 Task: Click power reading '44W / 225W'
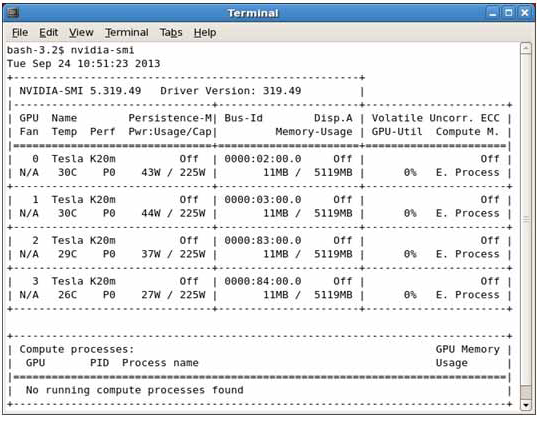pyautogui.click(x=173, y=213)
